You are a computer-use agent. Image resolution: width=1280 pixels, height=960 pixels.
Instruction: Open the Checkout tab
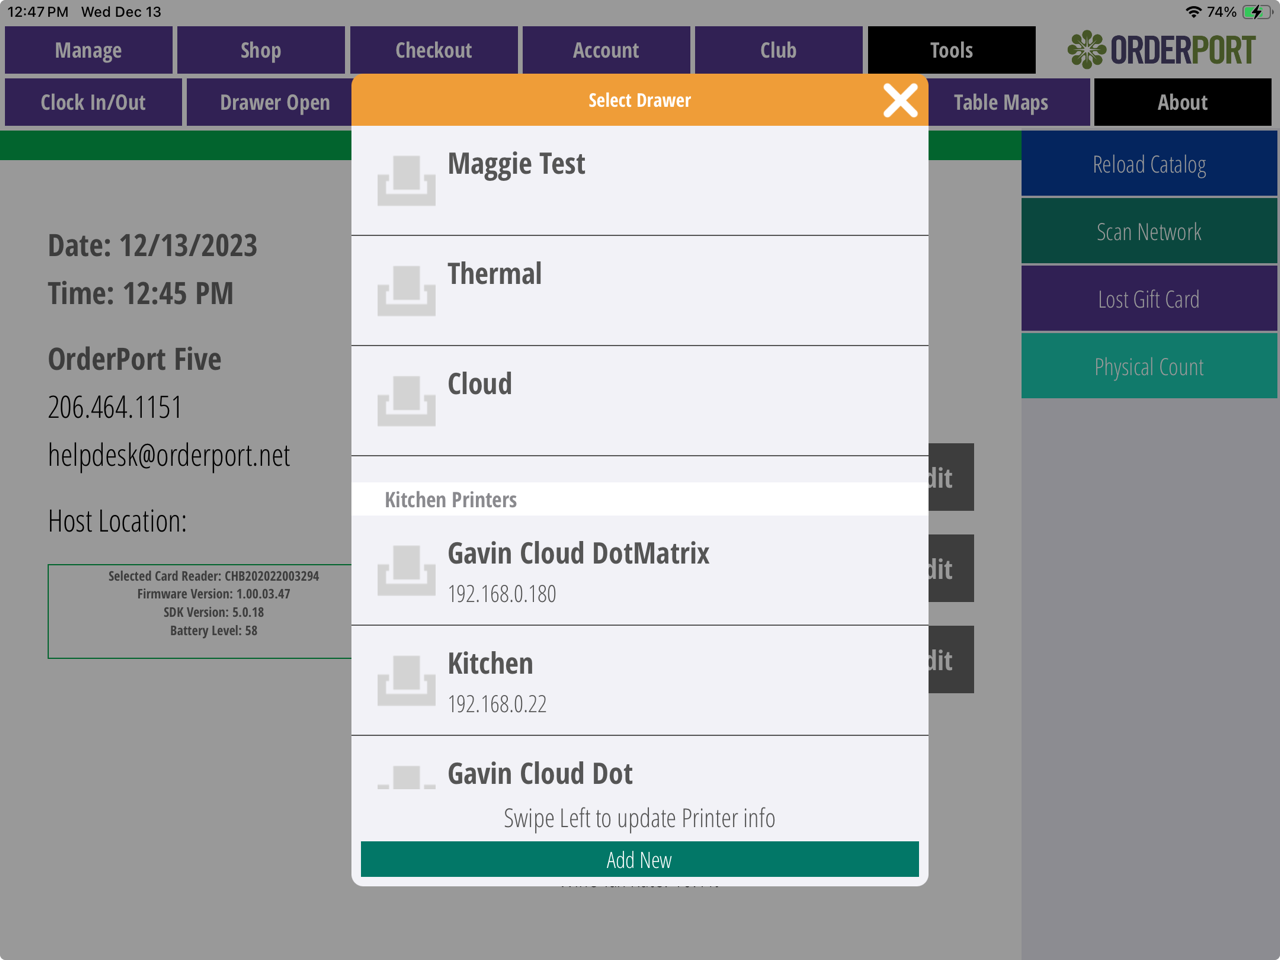tap(434, 50)
